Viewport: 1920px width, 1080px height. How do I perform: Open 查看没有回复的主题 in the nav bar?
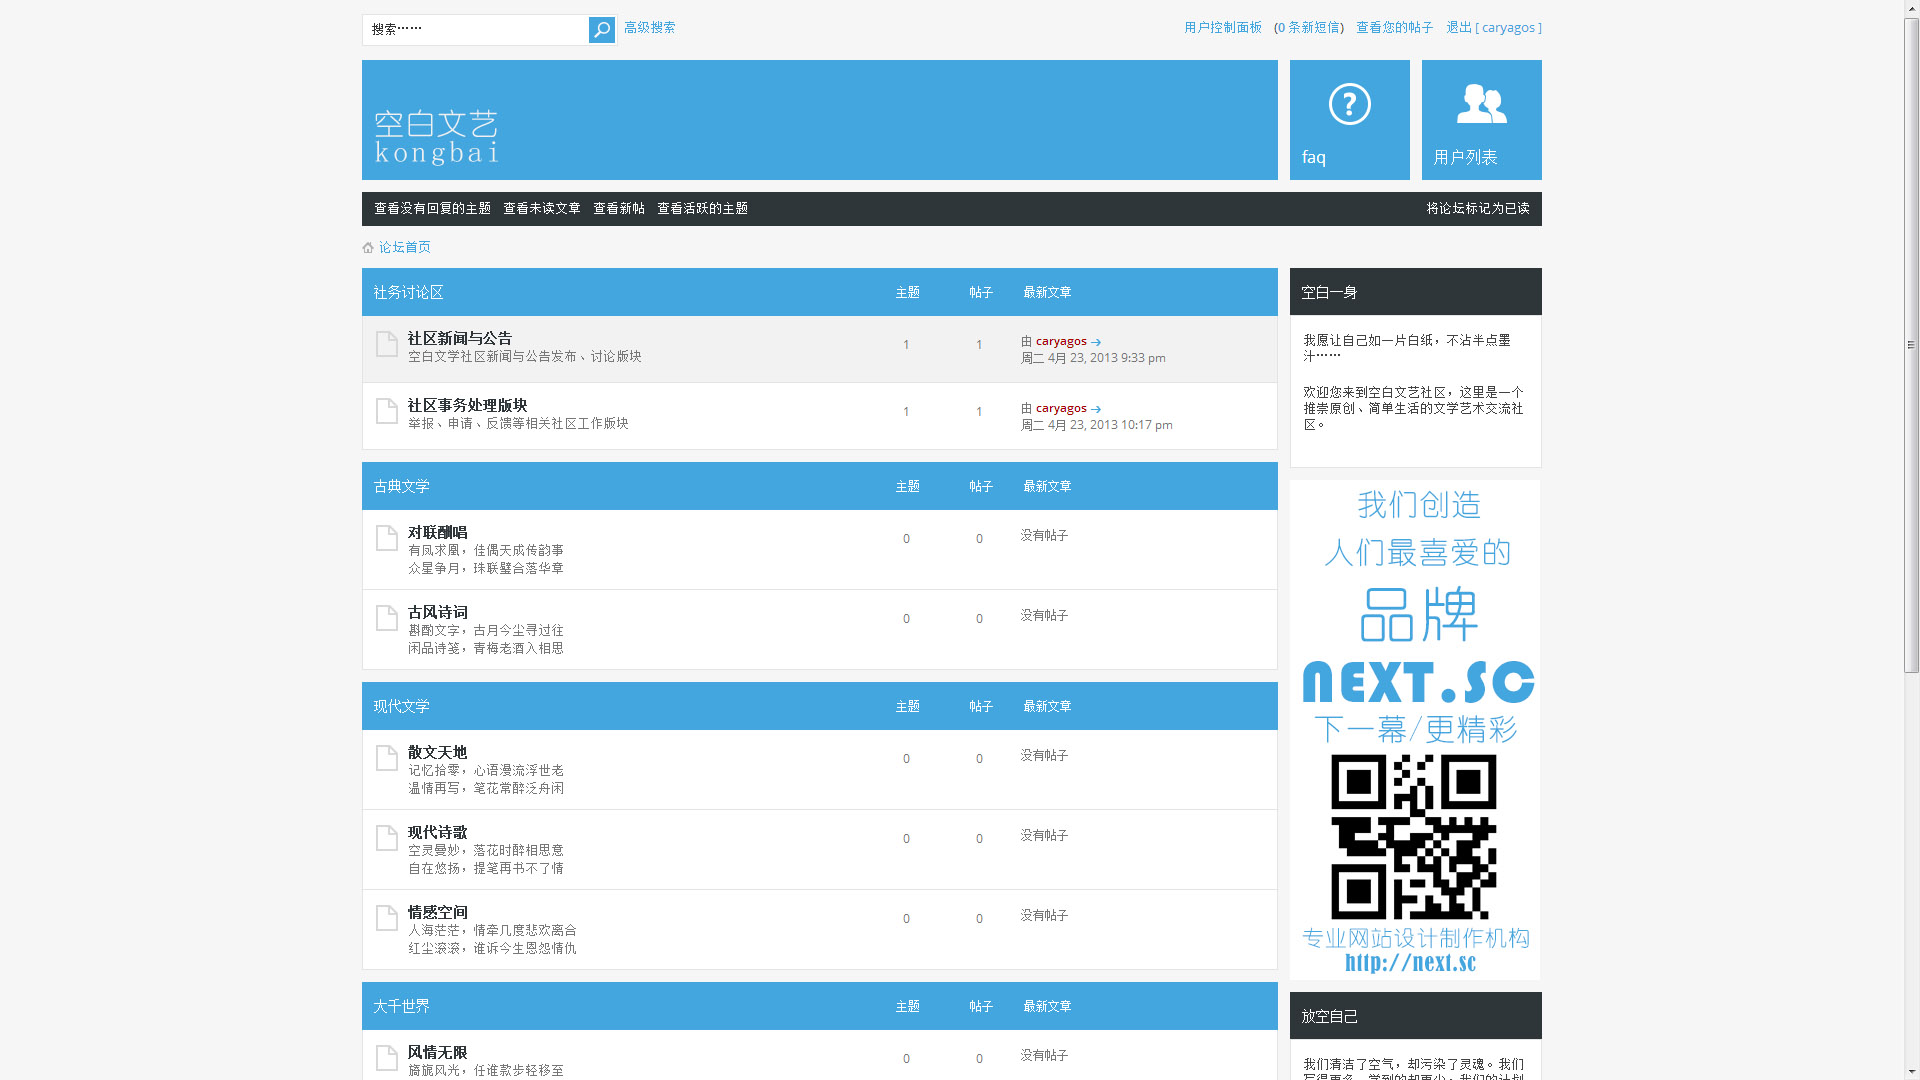[432, 208]
